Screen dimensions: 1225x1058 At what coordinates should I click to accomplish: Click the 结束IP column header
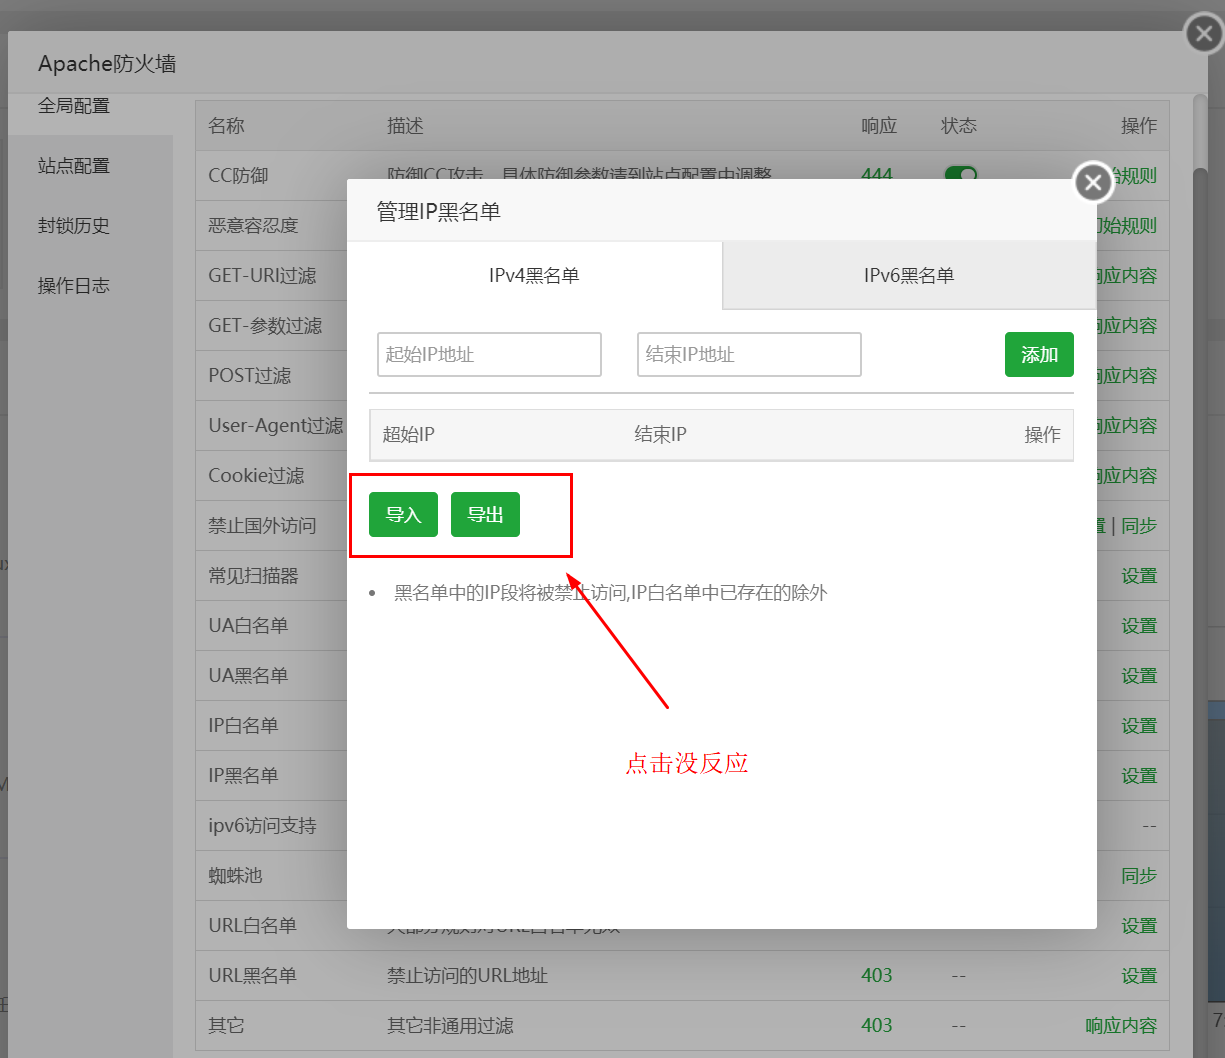pyautogui.click(x=660, y=435)
